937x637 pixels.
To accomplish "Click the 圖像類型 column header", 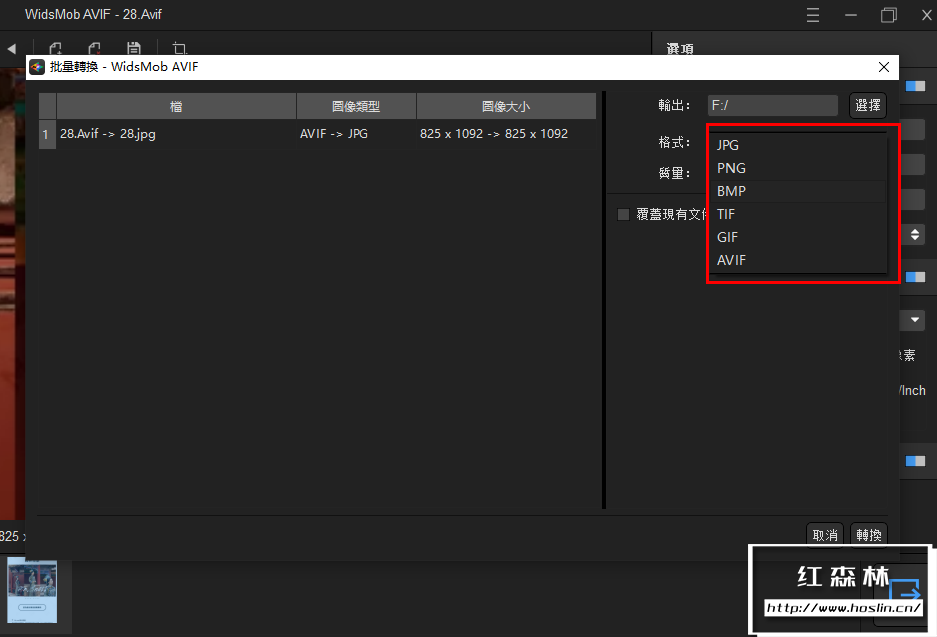I will tap(356, 106).
